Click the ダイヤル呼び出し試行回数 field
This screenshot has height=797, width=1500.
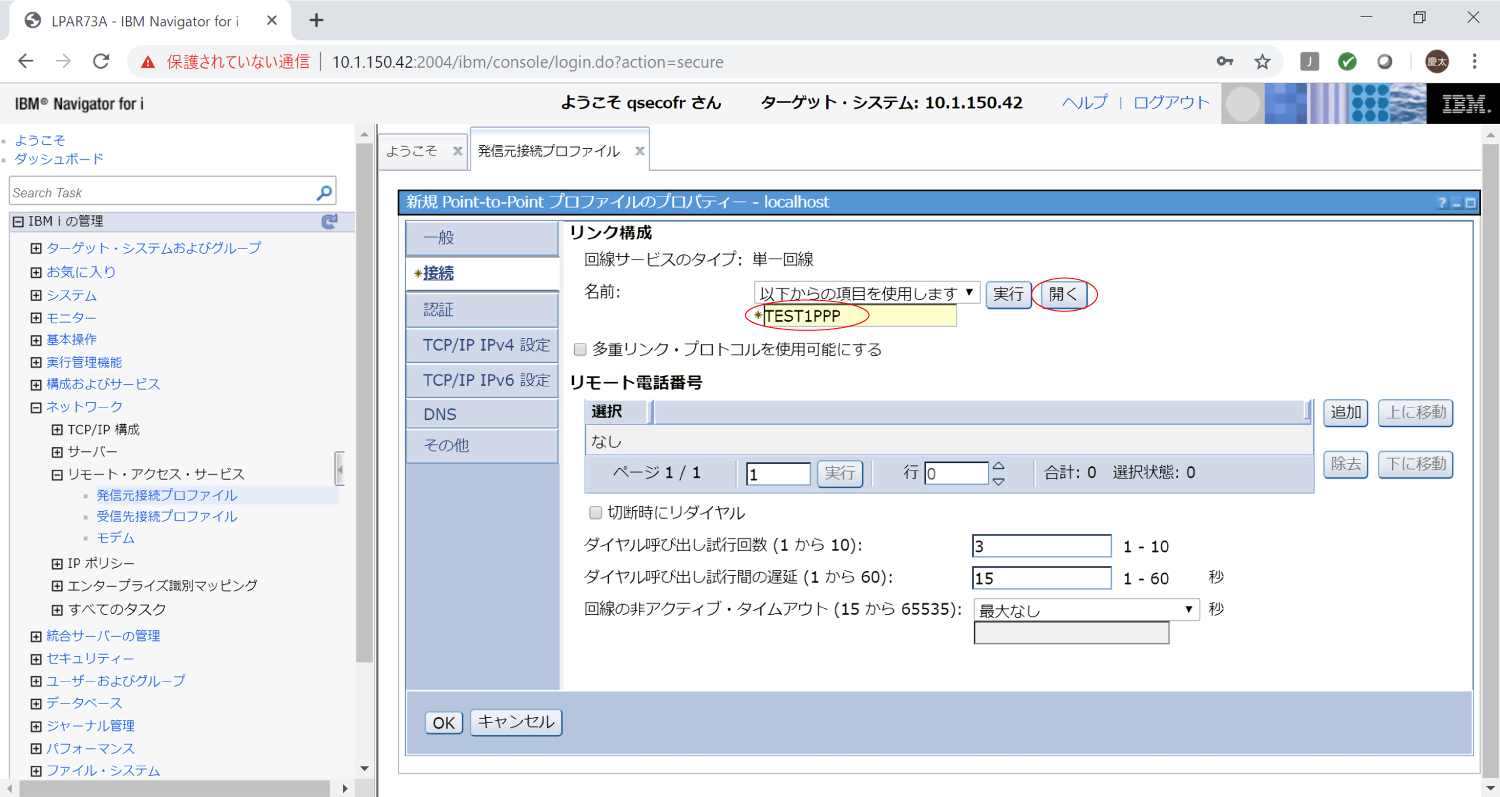coord(1042,546)
